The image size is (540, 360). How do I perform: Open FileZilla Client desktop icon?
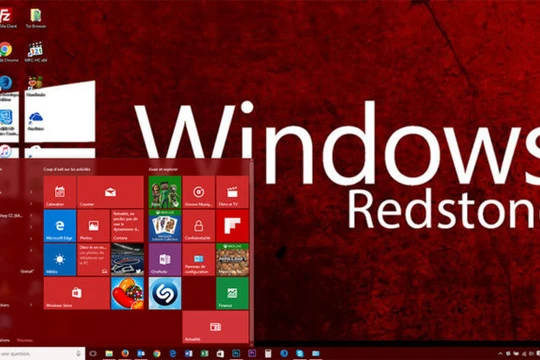pos(6,18)
